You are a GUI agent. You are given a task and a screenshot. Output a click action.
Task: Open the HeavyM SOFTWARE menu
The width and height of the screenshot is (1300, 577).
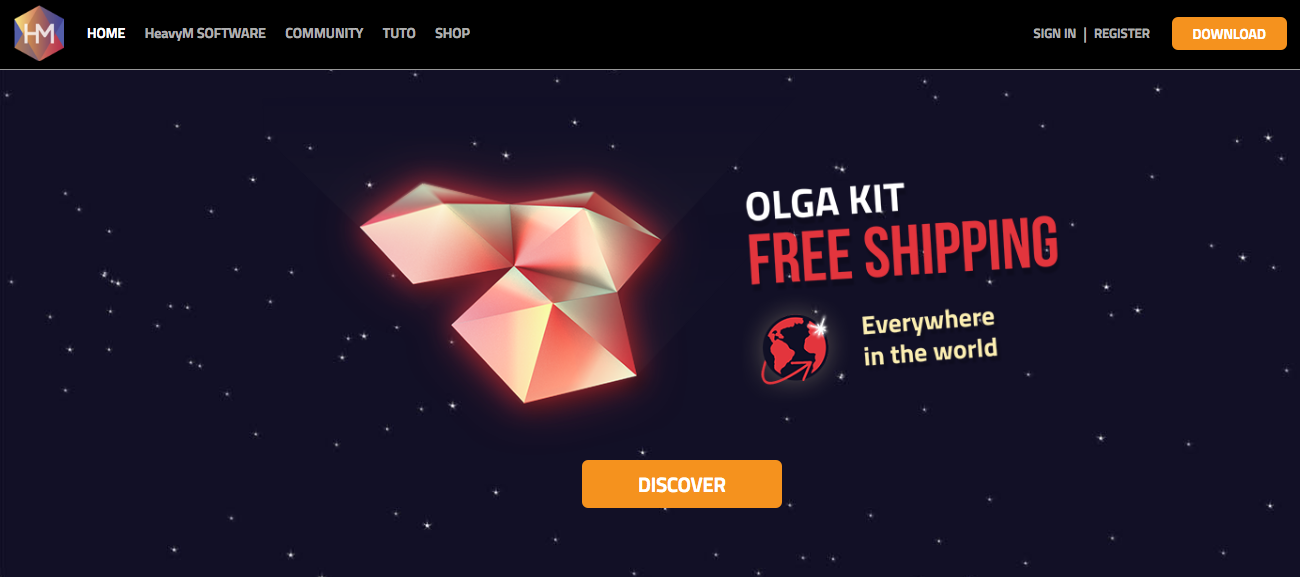pos(205,33)
